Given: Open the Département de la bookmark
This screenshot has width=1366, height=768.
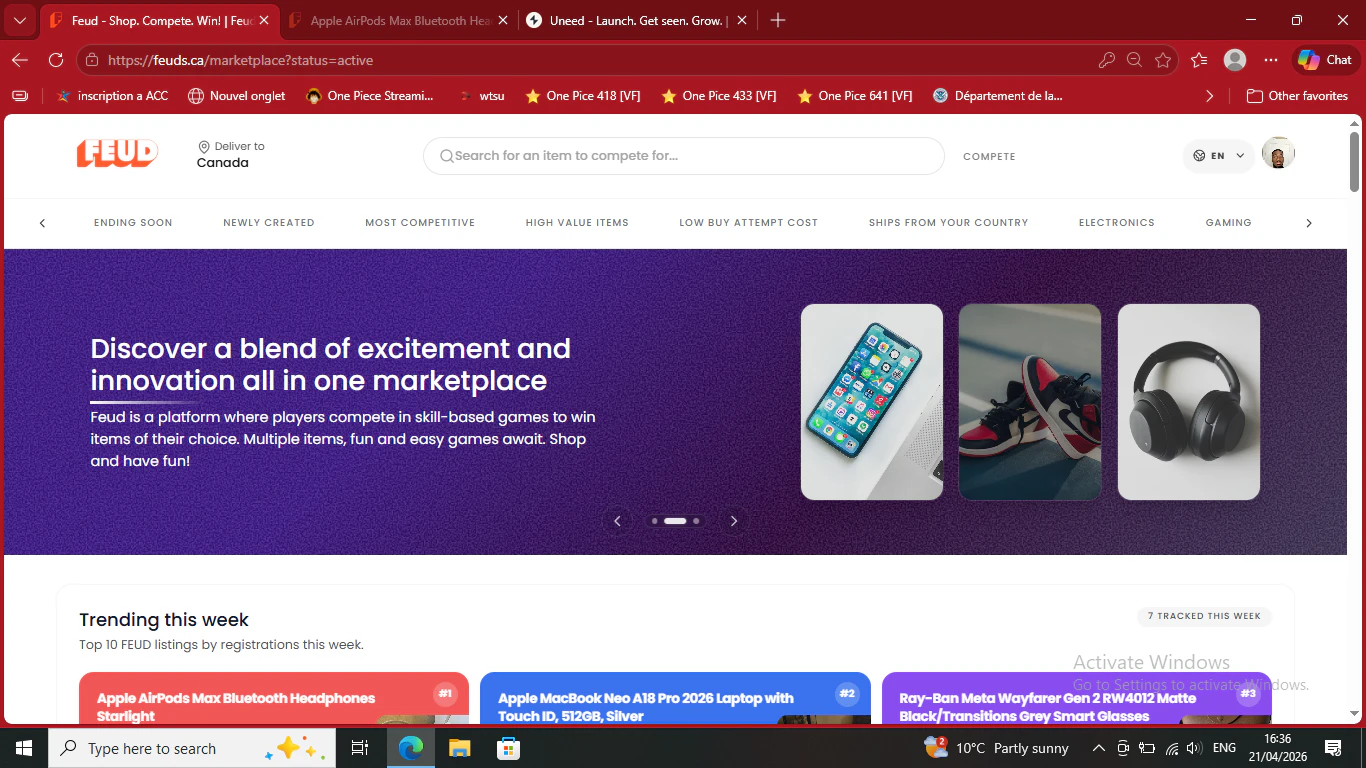Looking at the screenshot, I should pos(997,96).
